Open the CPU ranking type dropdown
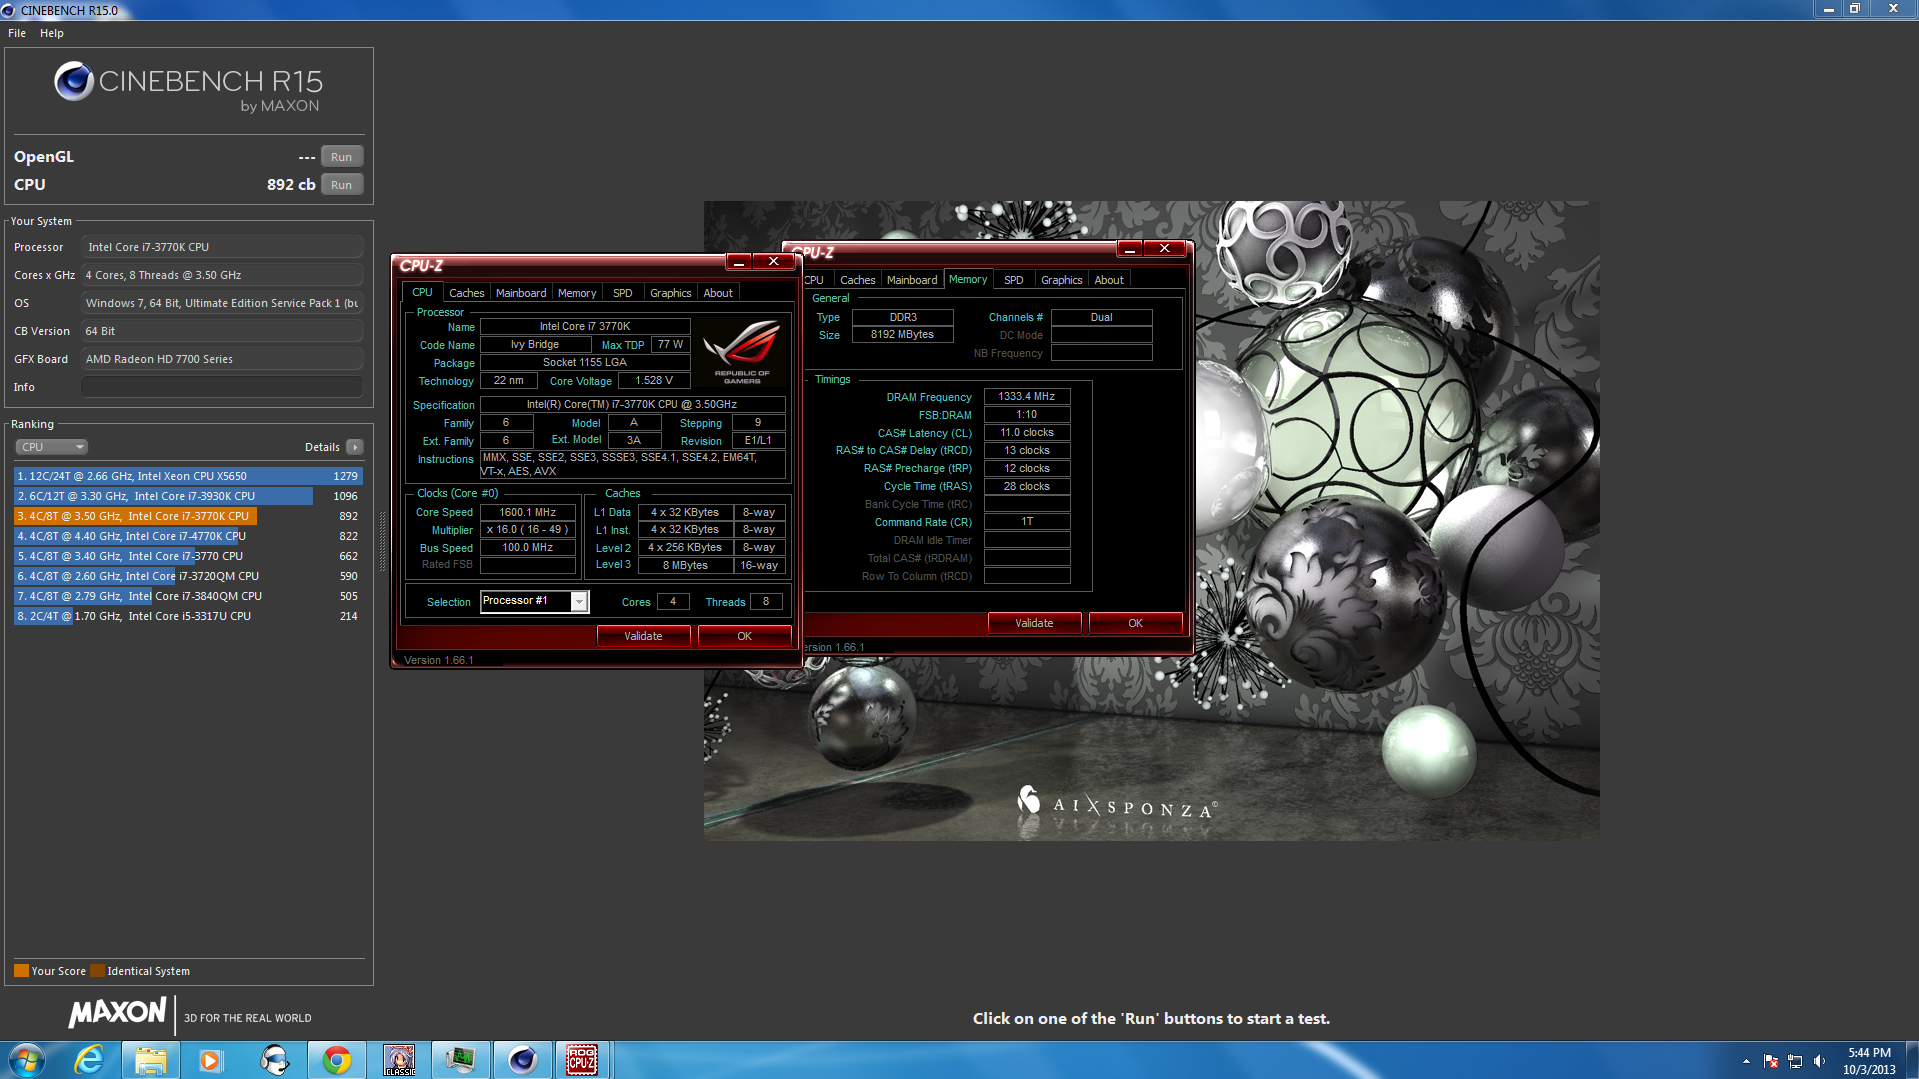The image size is (1919, 1079). point(52,447)
